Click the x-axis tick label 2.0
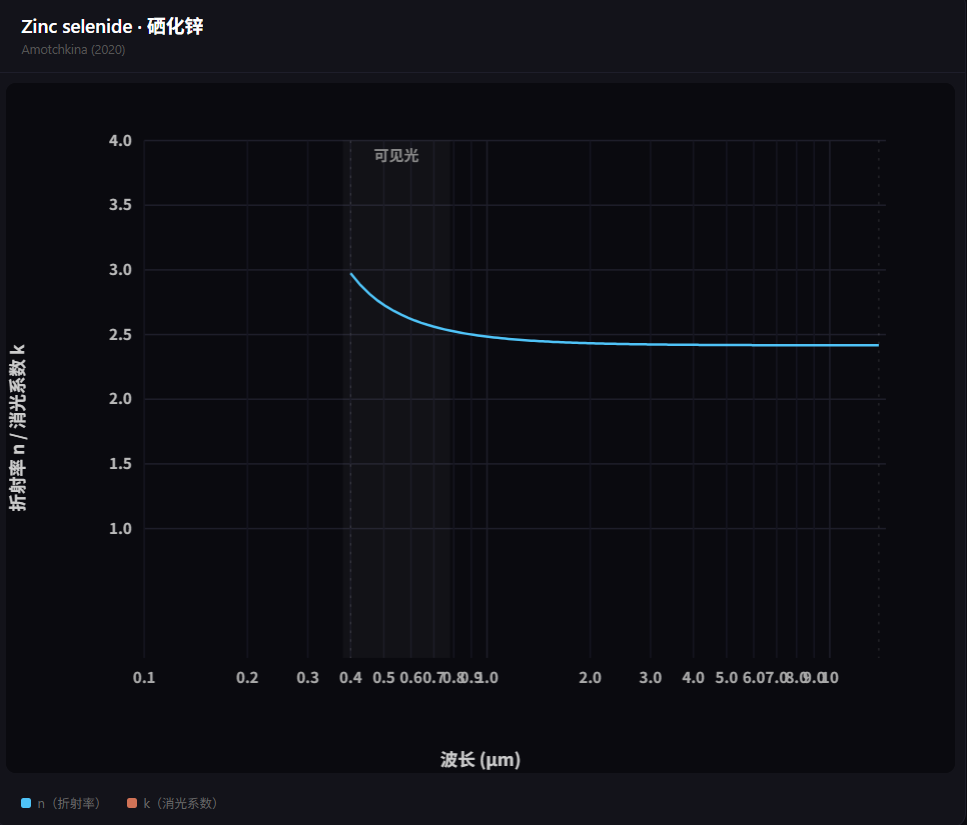The width and height of the screenshot is (967, 825). coord(590,678)
